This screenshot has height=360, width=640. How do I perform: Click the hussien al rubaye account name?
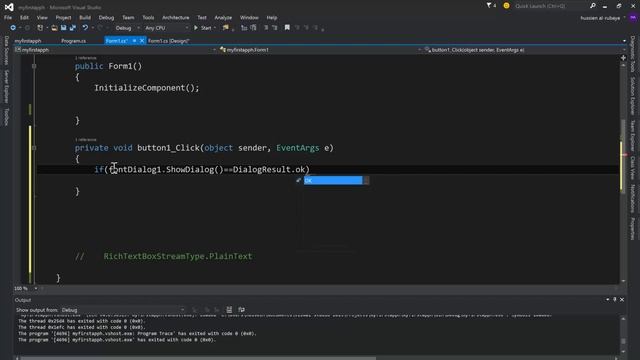tap(600, 18)
